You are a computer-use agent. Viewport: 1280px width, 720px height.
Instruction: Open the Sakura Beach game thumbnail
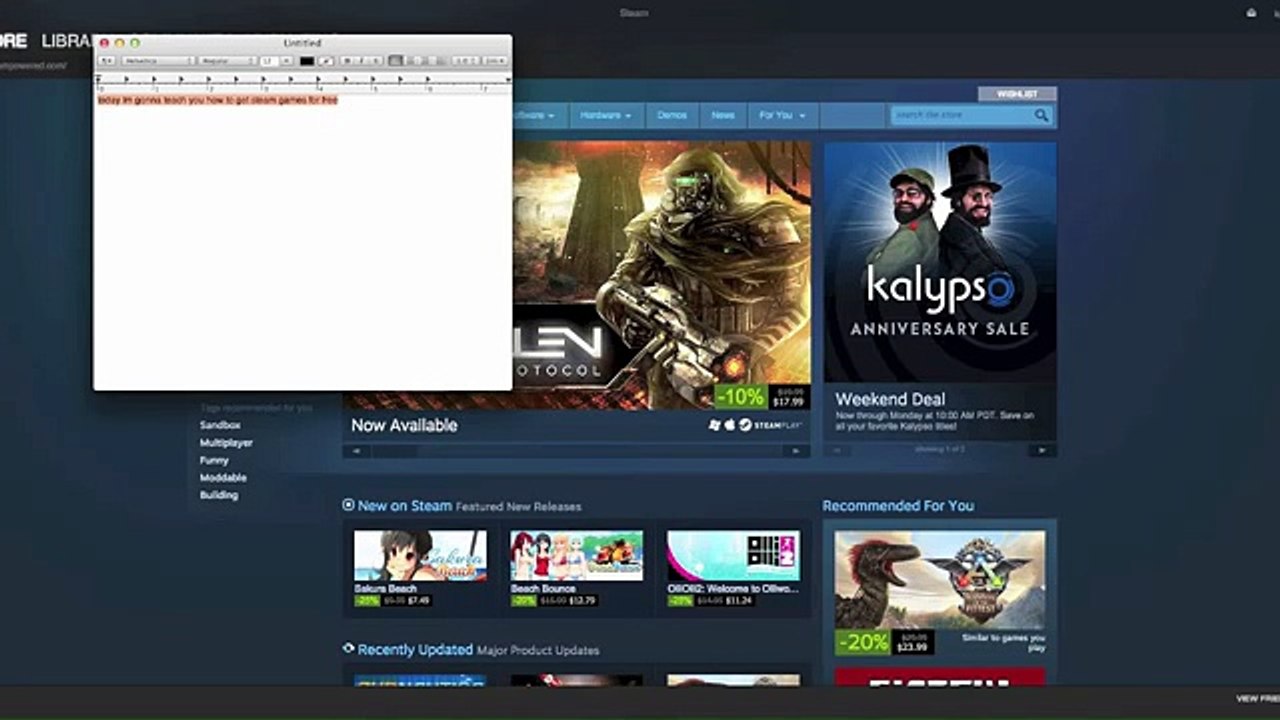coord(420,555)
